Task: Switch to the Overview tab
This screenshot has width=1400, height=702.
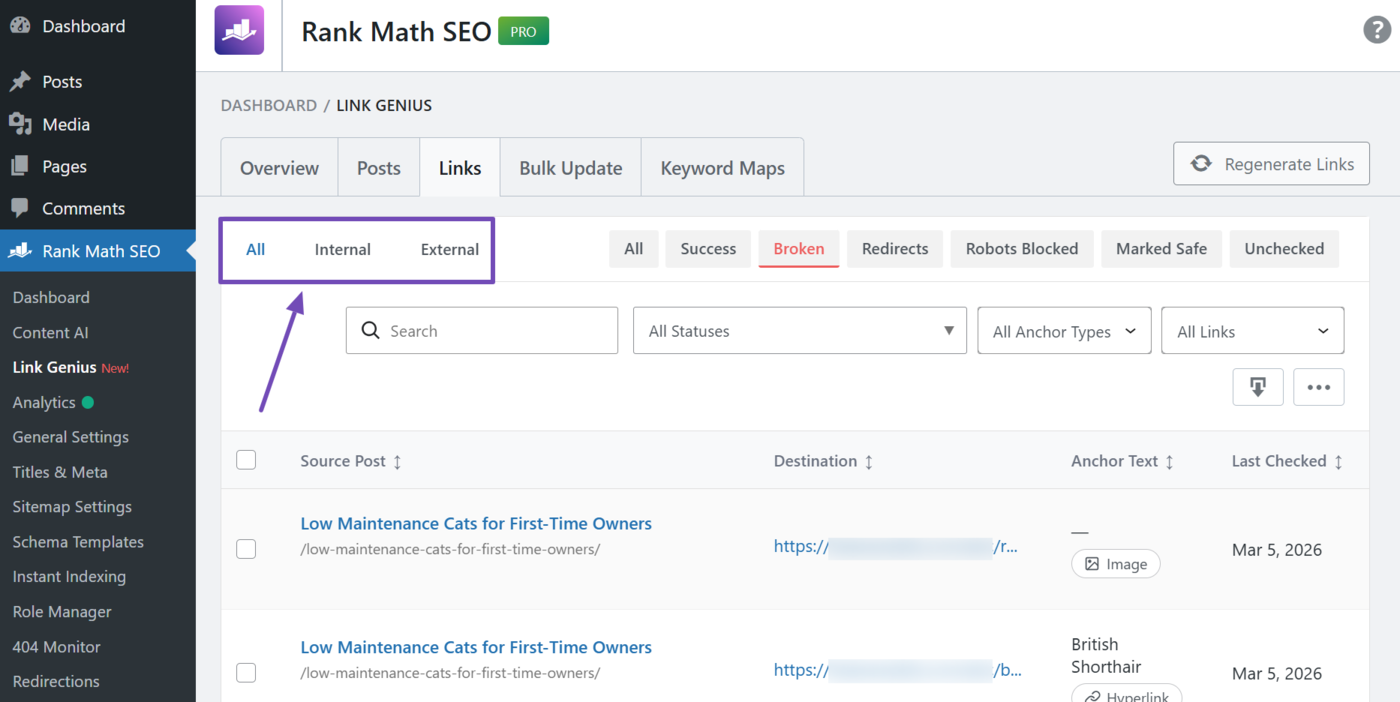Action: (279, 168)
